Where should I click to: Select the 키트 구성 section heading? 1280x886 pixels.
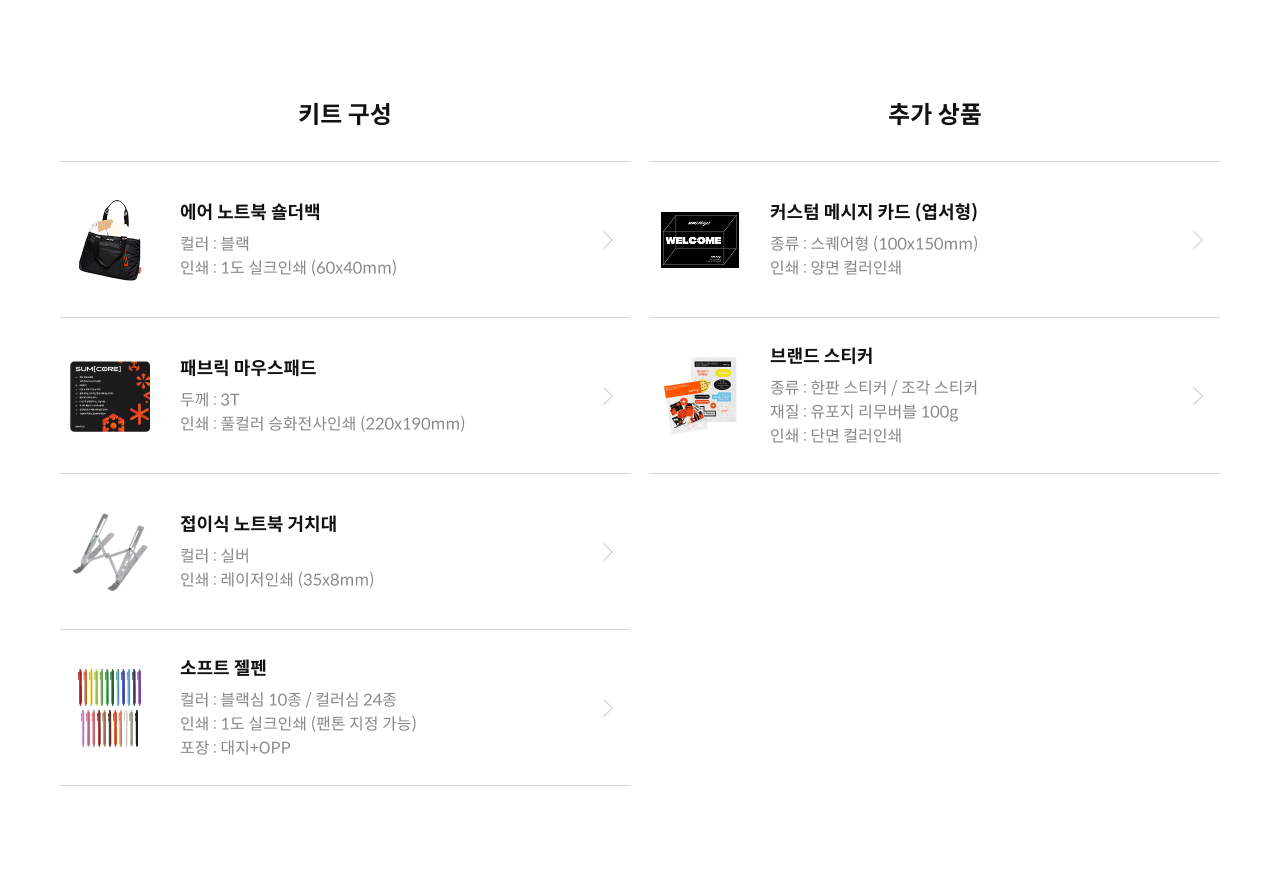tap(344, 114)
